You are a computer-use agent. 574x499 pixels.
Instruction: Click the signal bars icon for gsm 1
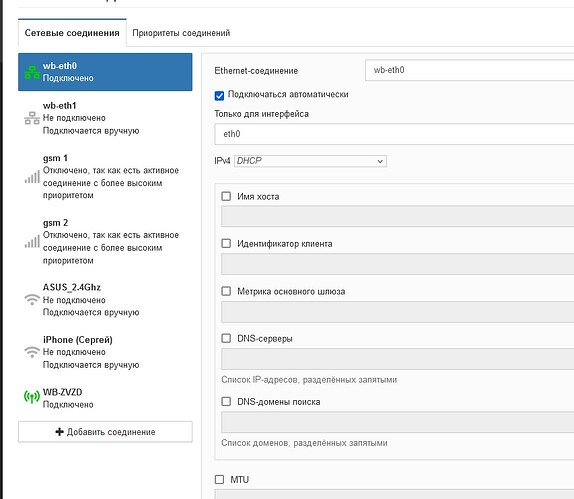pyautogui.click(x=32, y=177)
